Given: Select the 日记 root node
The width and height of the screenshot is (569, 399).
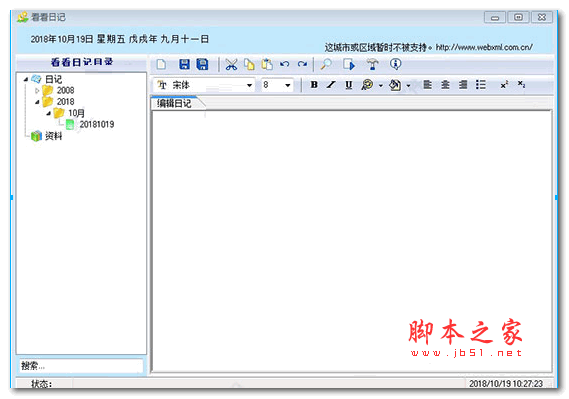Looking at the screenshot, I should click(54, 79).
